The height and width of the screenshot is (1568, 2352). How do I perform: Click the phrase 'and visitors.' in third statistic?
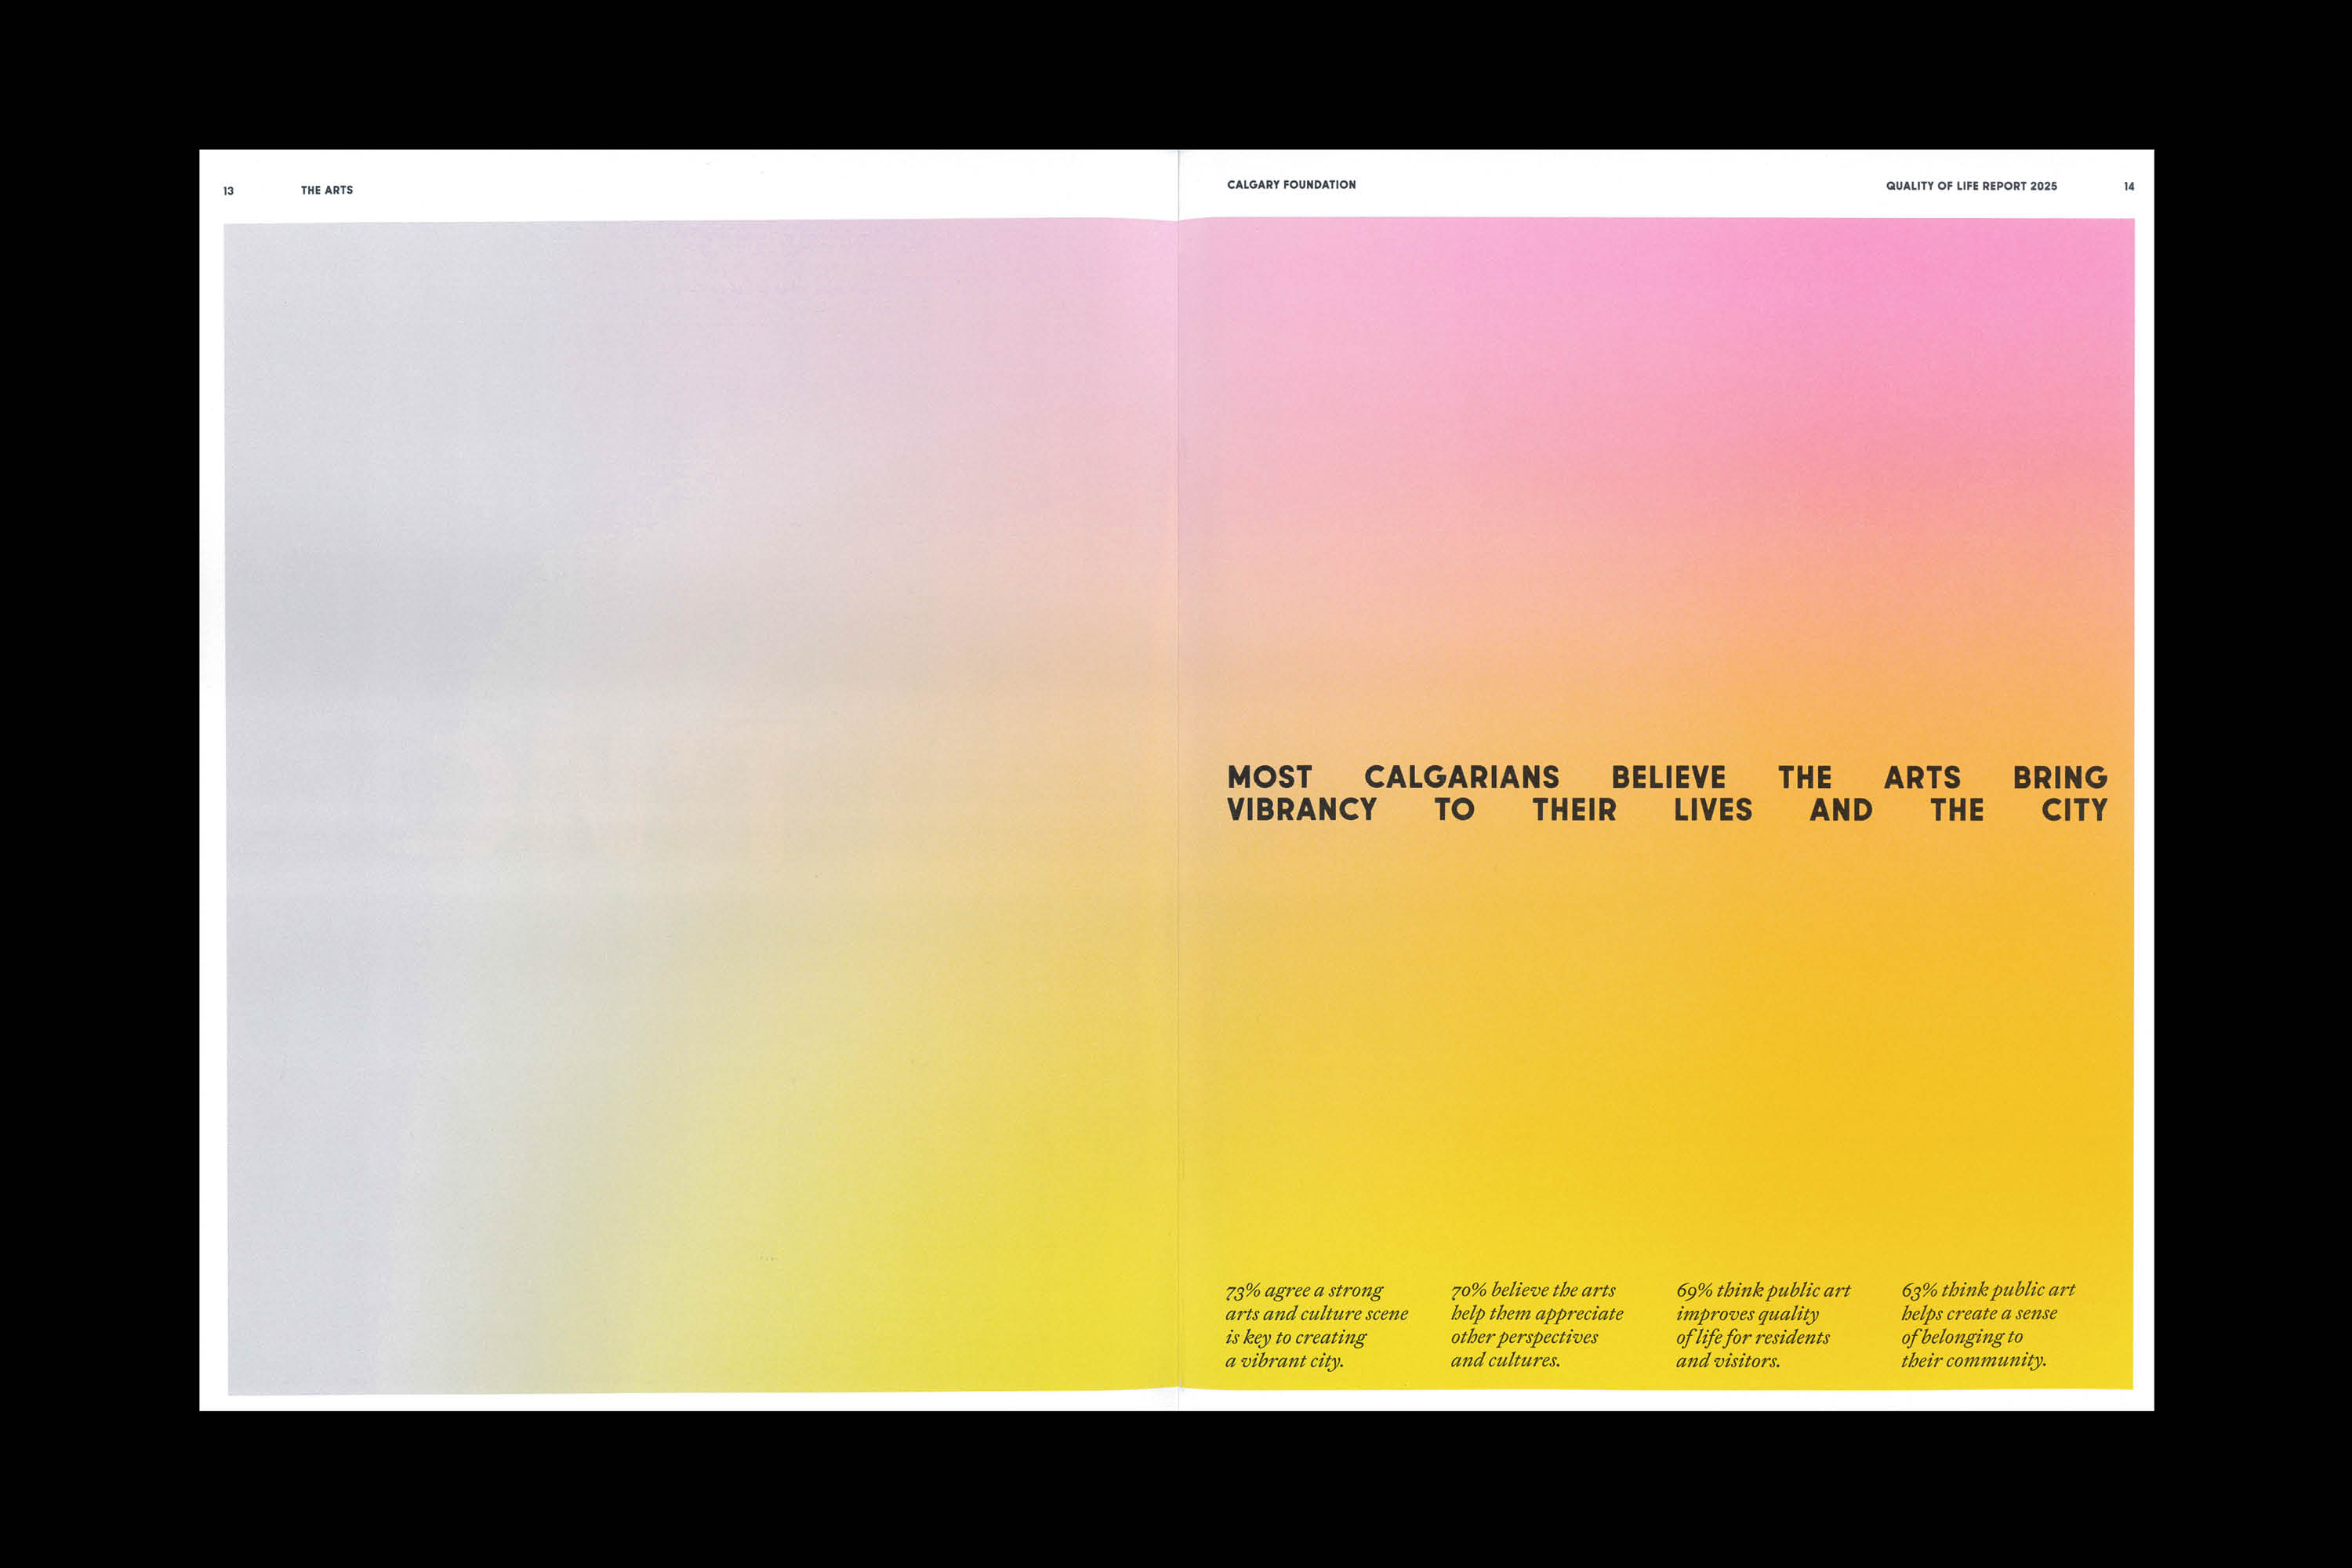coord(1727,1361)
